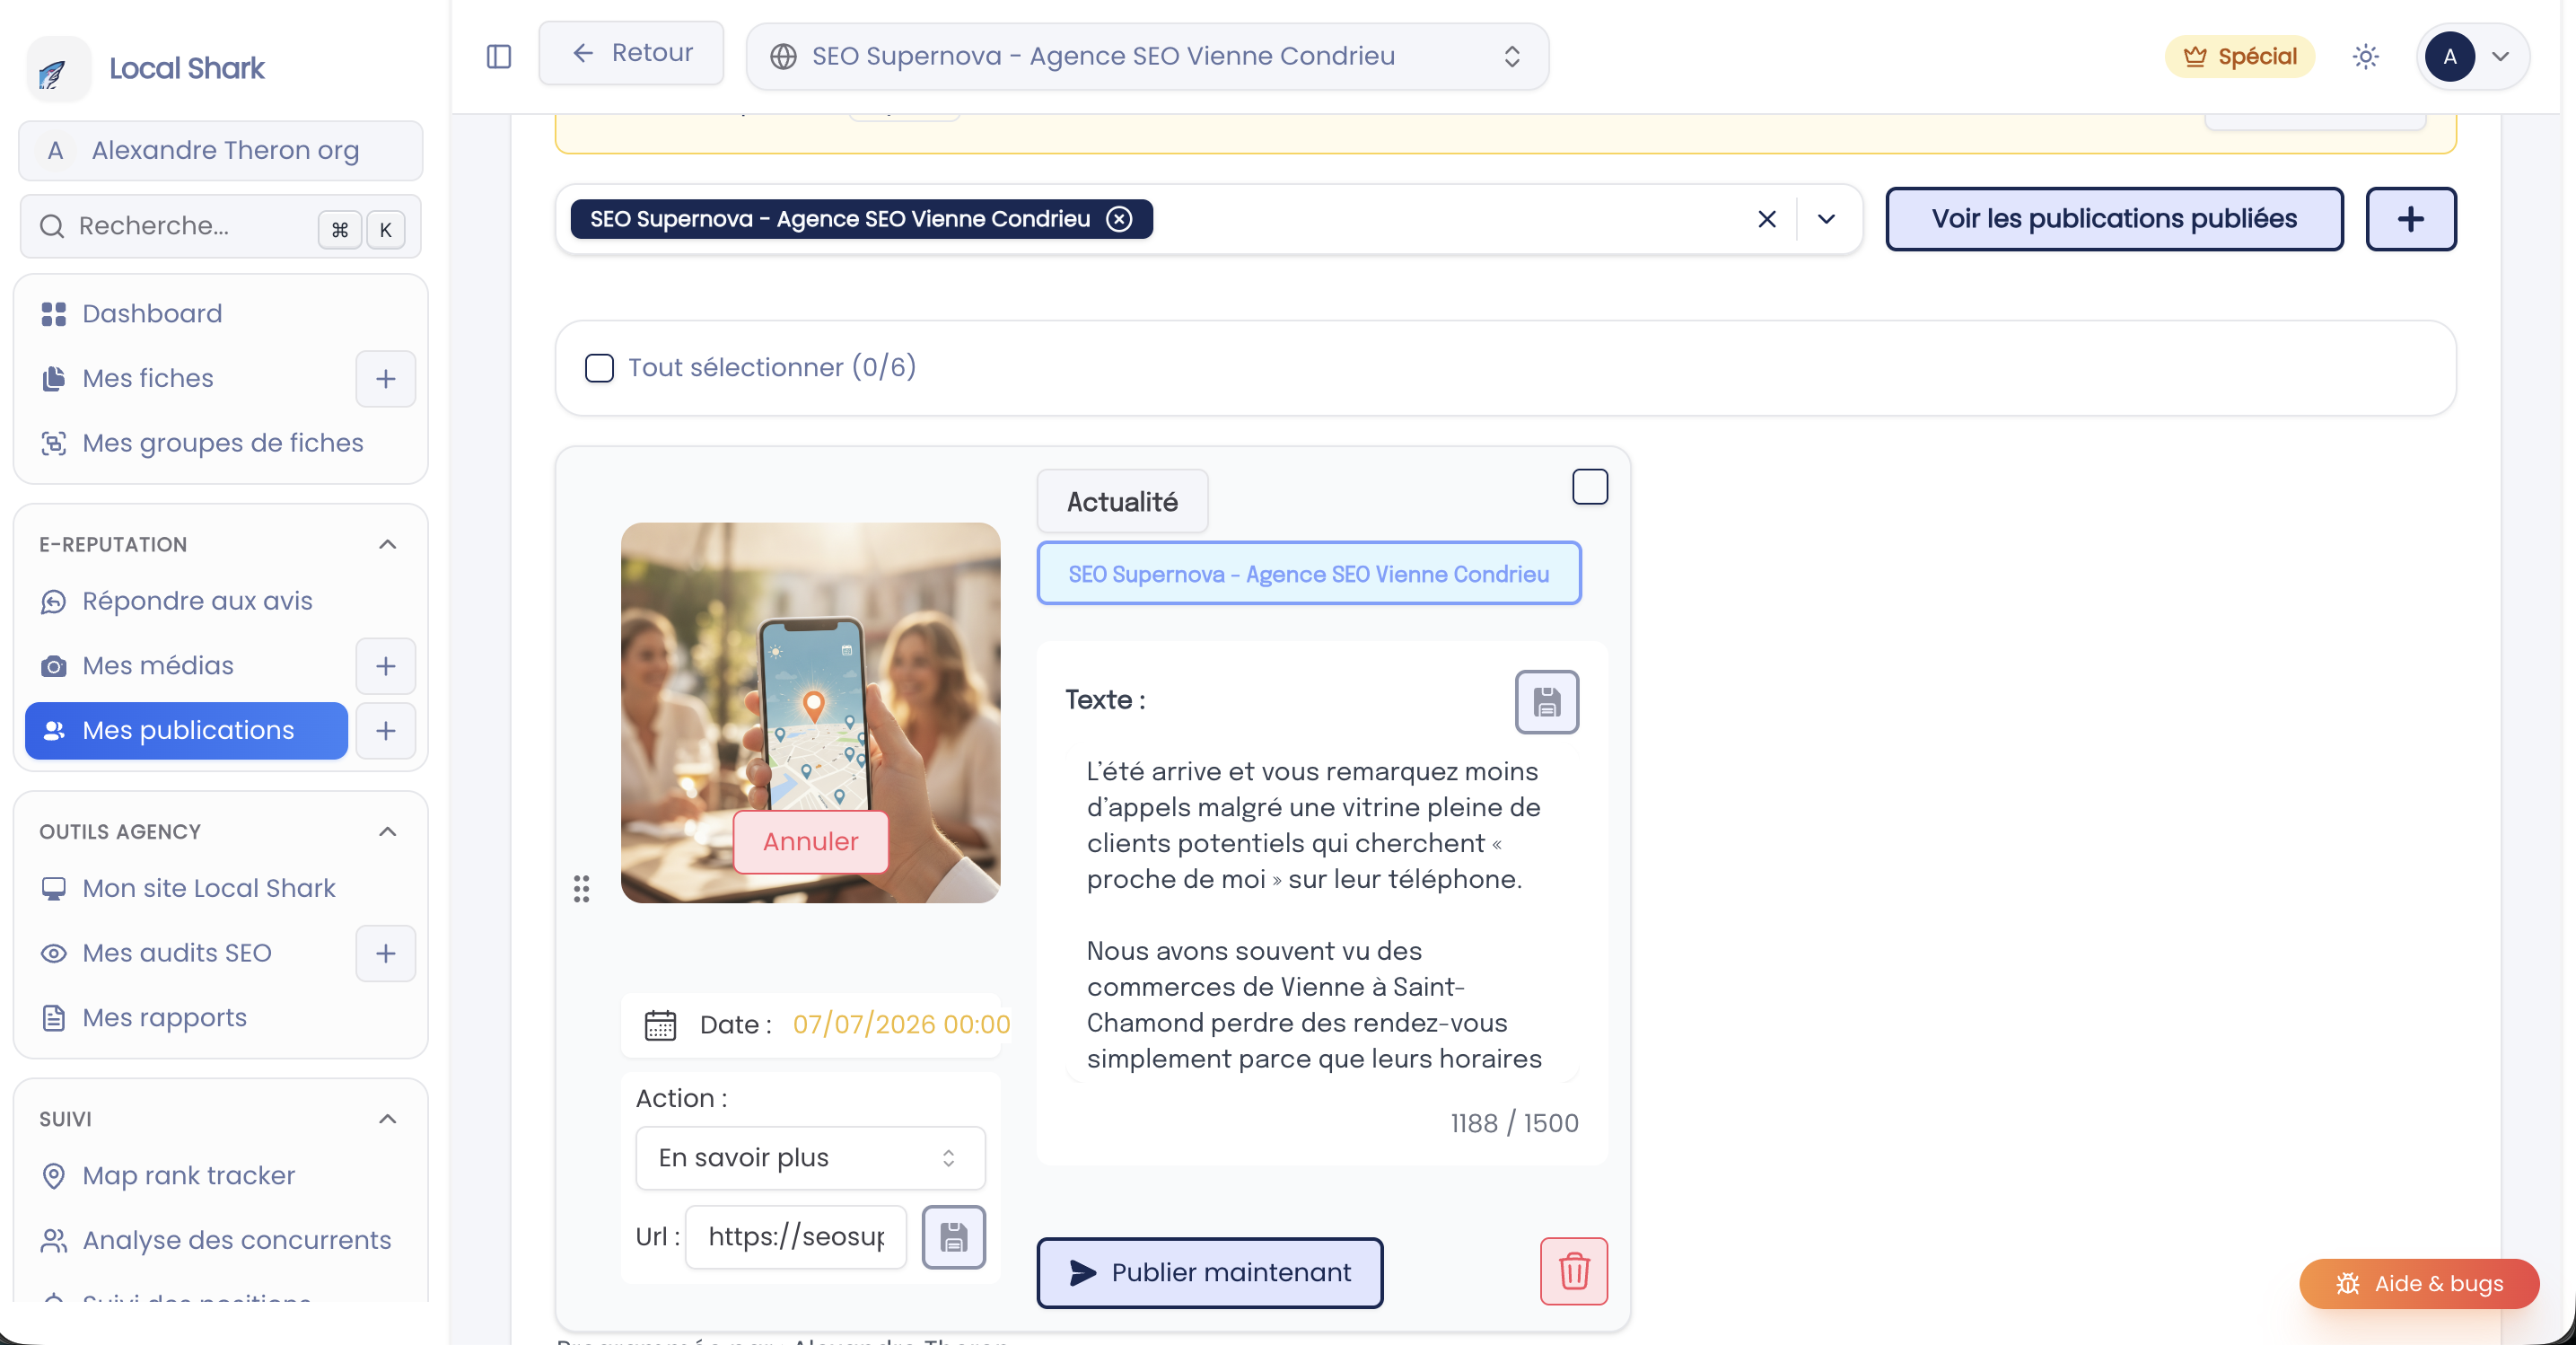
Task: Switch theme with the sun icon
Action: (2365, 56)
